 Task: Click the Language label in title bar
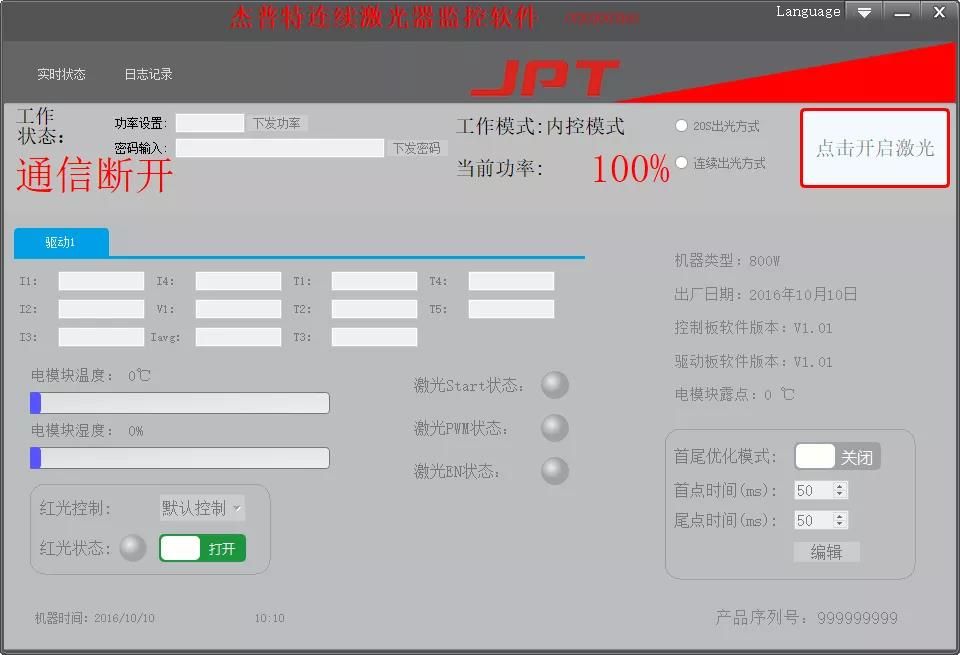tap(808, 12)
